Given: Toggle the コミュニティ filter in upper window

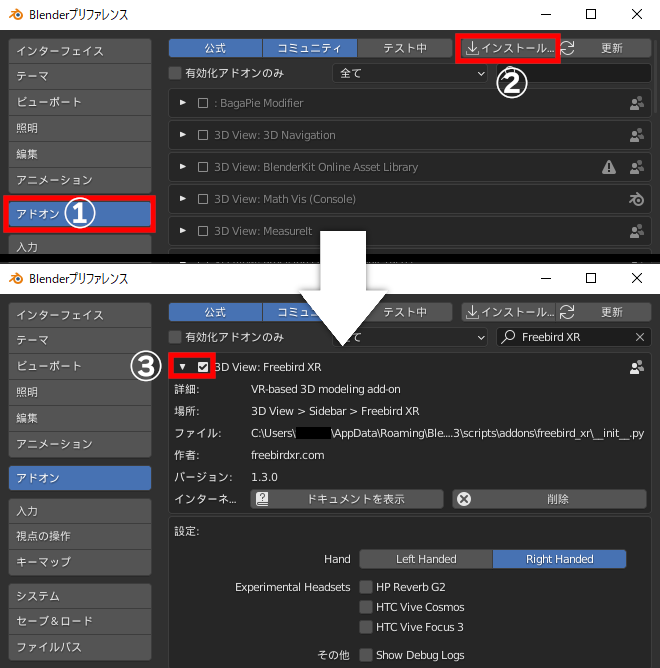Looking at the screenshot, I should (x=310, y=48).
